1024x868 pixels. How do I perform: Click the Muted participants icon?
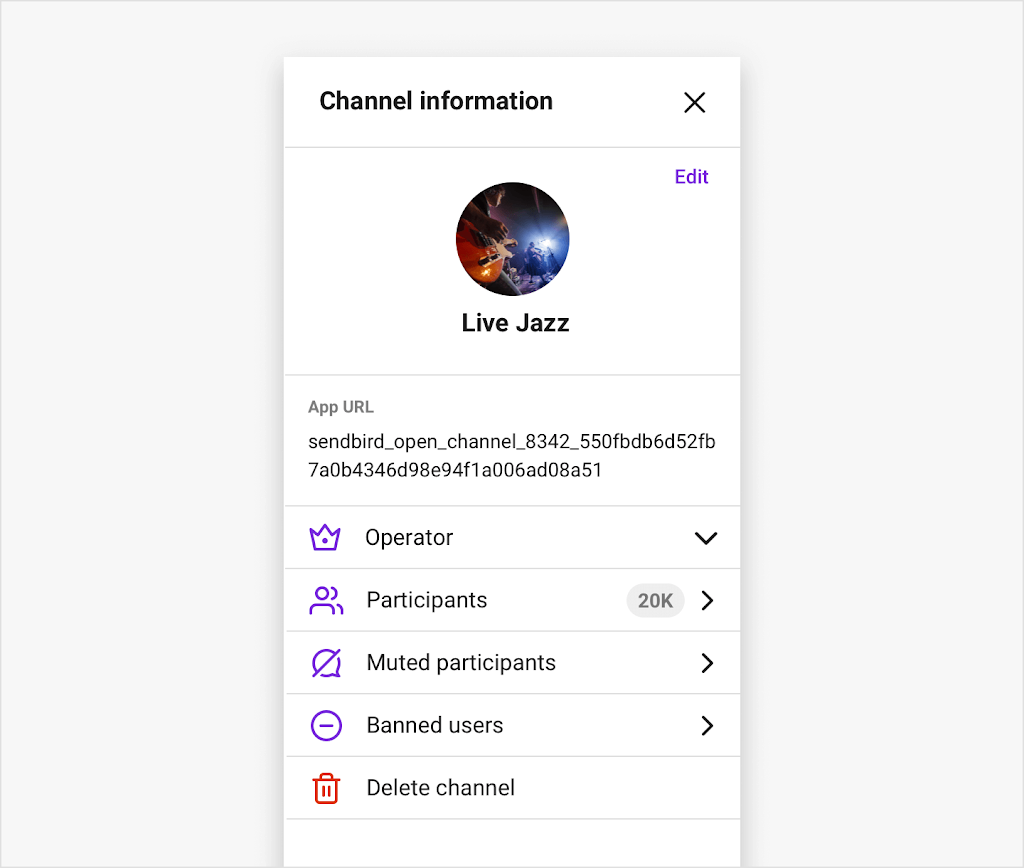pyautogui.click(x=326, y=664)
